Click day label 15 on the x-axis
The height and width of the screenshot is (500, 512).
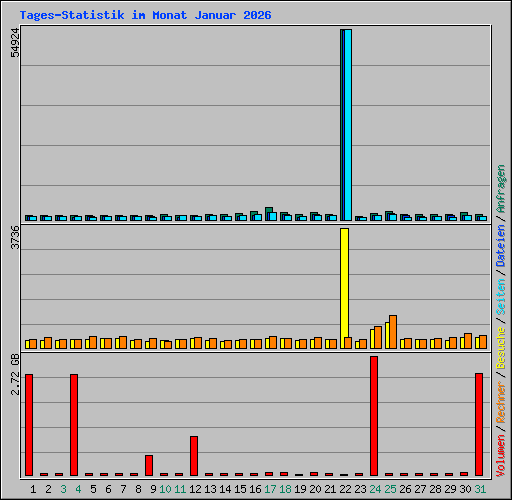tap(240, 489)
